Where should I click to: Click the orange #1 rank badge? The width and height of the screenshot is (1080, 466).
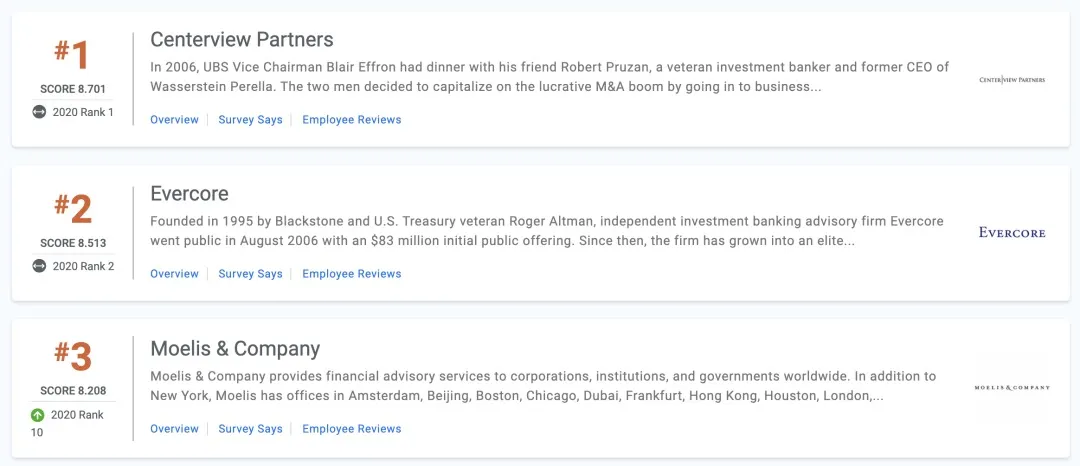point(72,56)
